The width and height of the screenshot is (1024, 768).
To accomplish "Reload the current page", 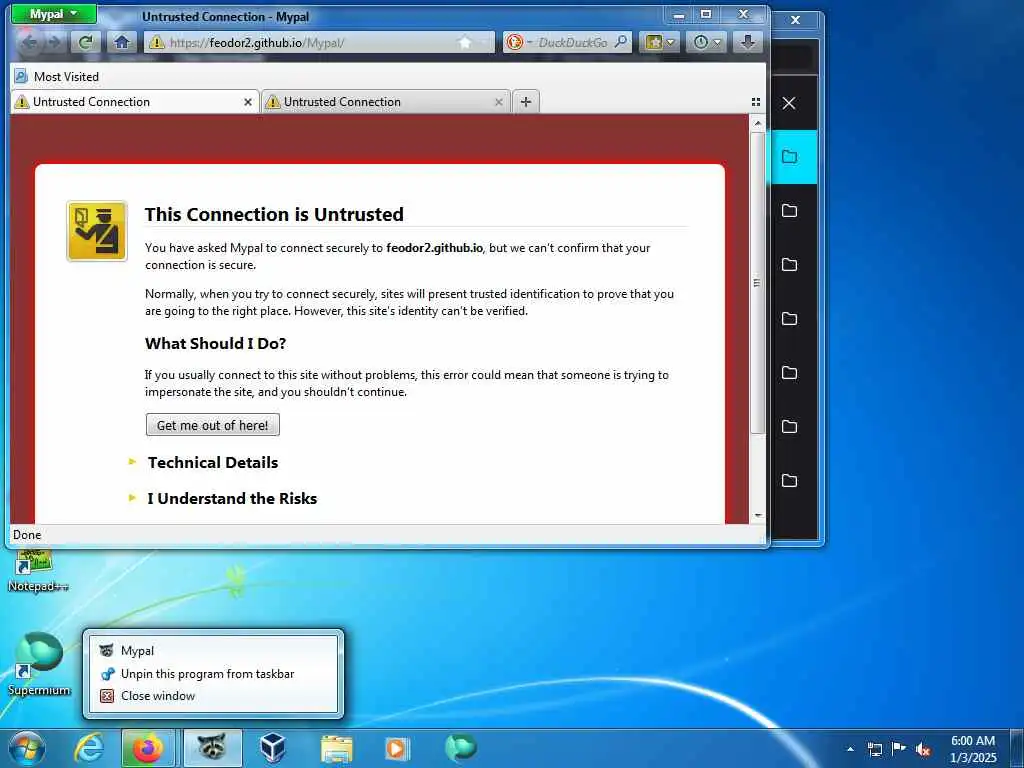I will [85, 42].
